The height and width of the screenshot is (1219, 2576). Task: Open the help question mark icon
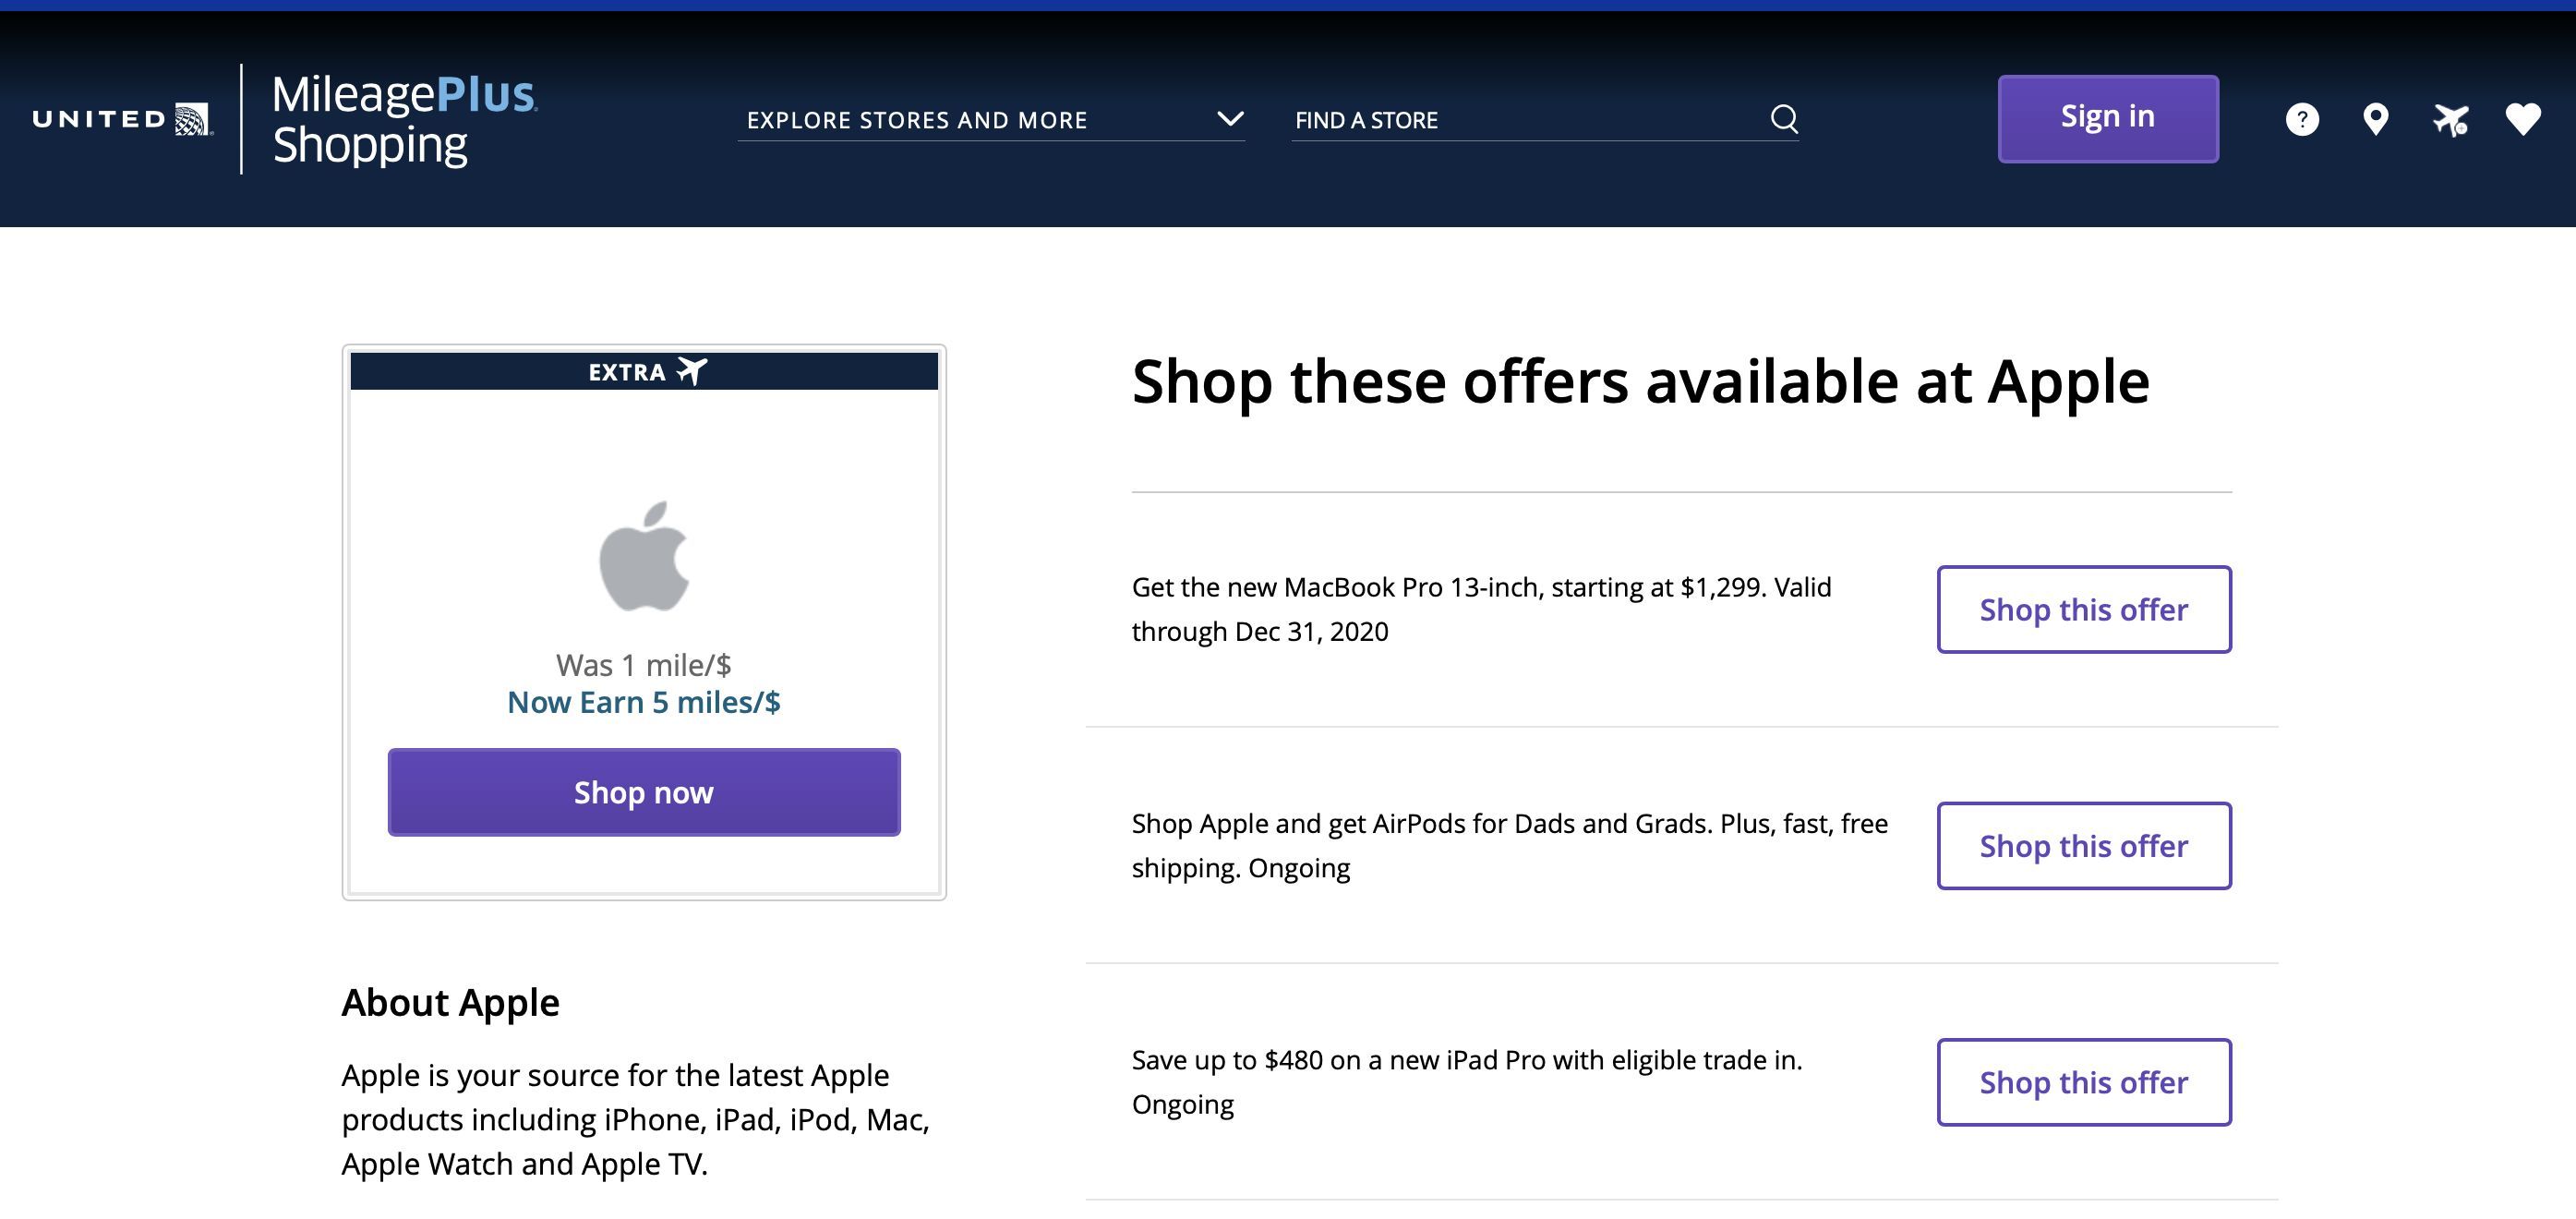[2302, 119]
